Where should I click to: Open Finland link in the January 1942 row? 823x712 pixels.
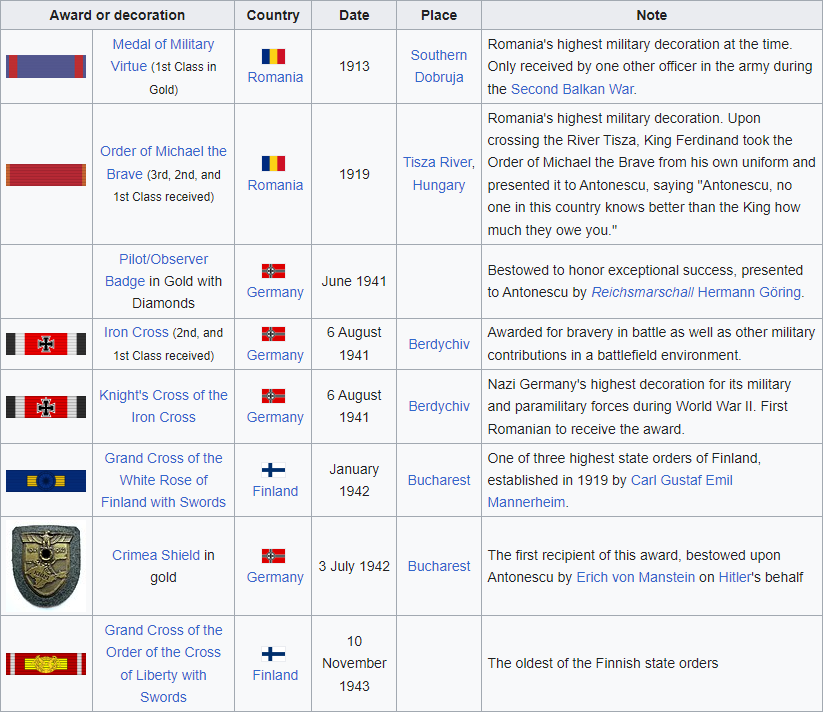[275, 491]
